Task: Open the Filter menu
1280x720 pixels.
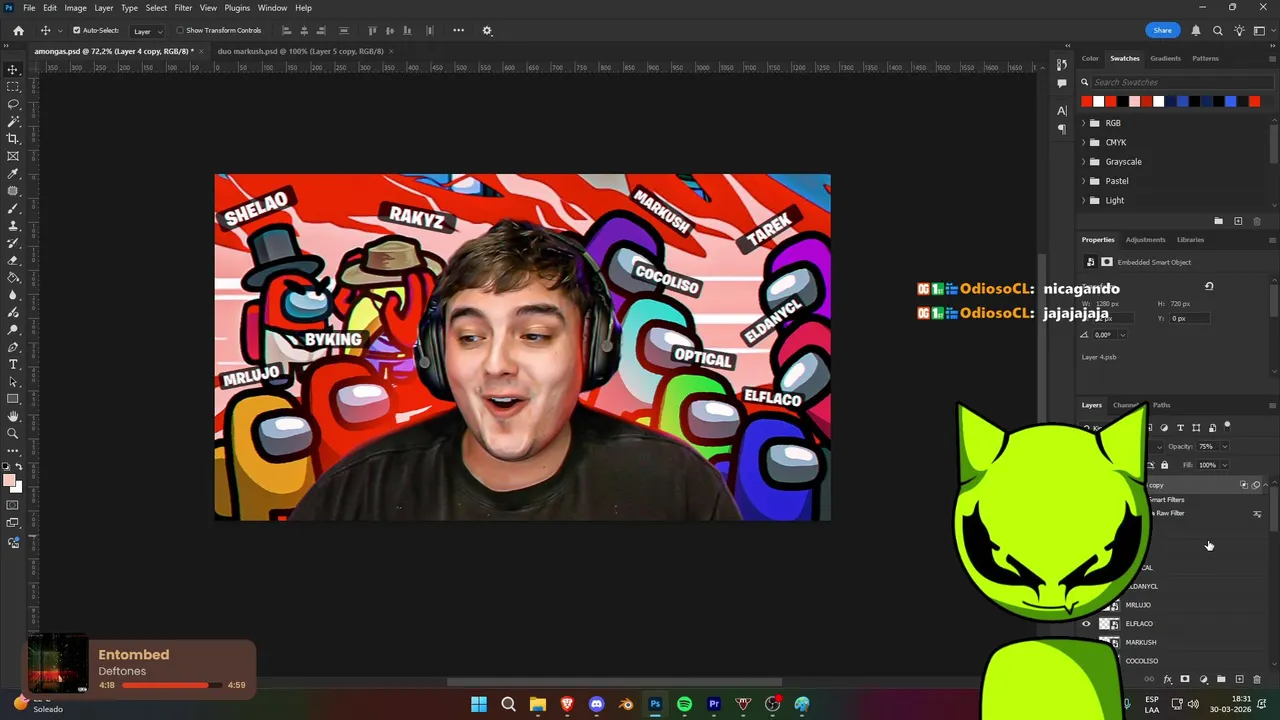Action: 183,7
